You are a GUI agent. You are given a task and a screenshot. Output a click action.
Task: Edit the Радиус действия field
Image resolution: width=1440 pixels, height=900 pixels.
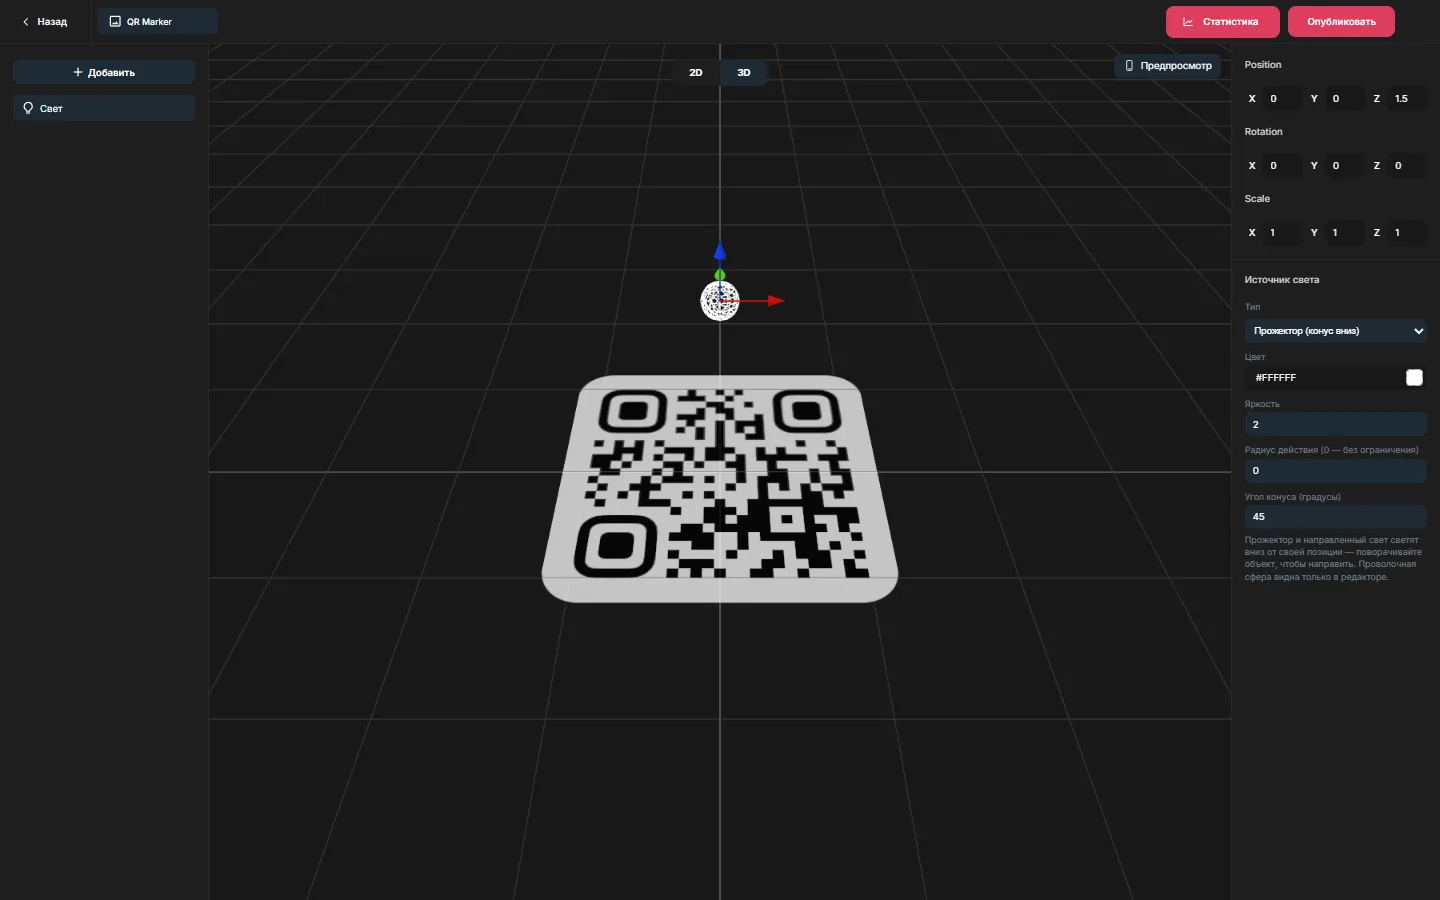click(1335, 470)
